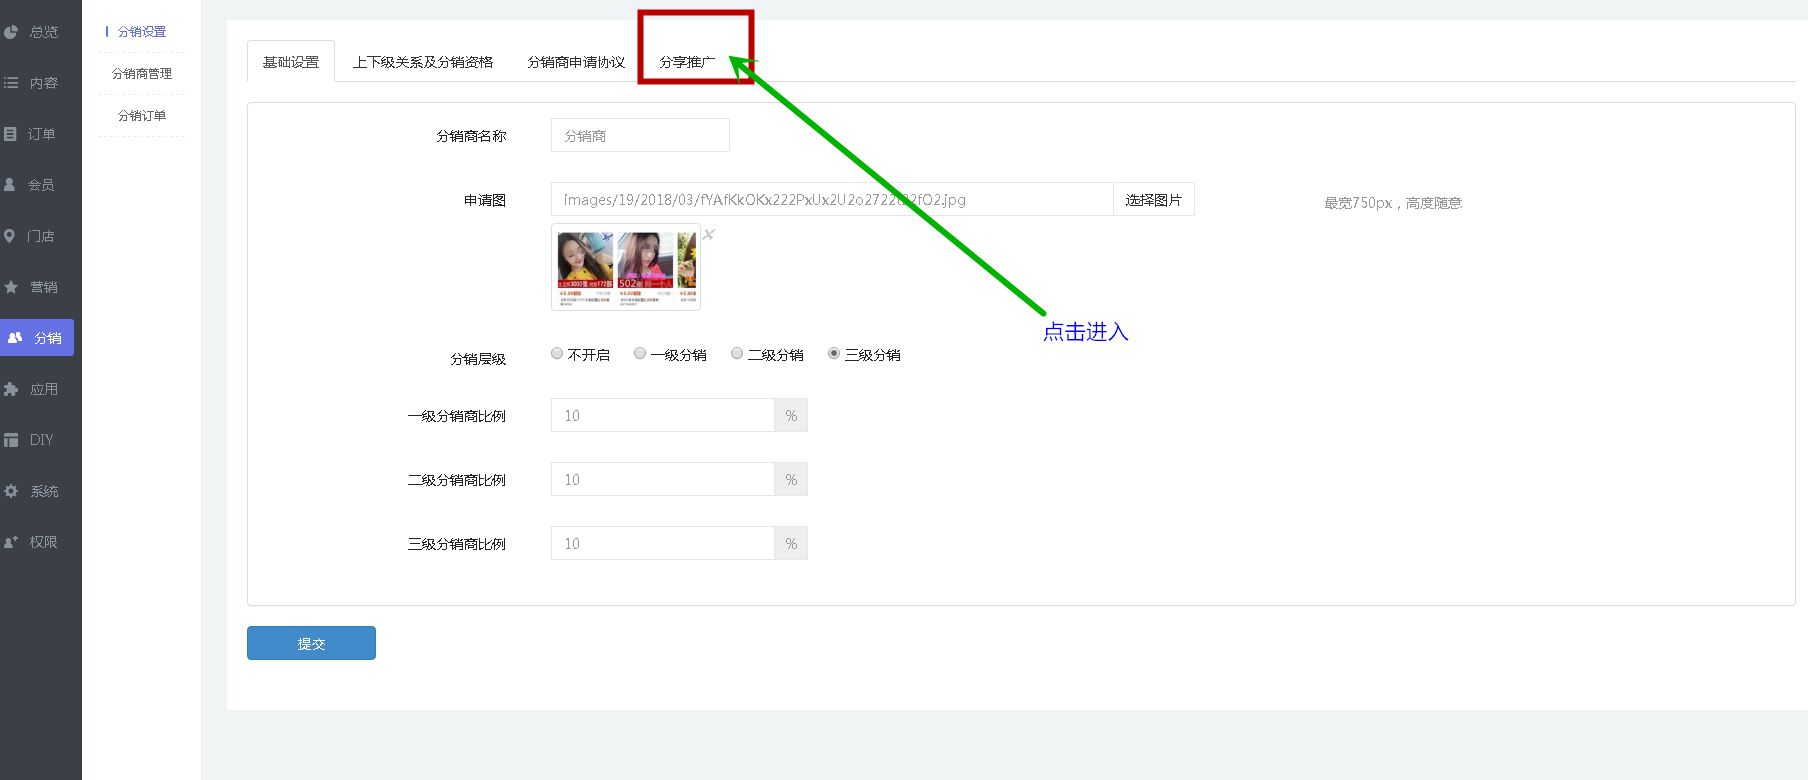Screen dimensions: 1808x780
Task: Click the % suffix of 一级分销商比例
Action: [791, 415]
